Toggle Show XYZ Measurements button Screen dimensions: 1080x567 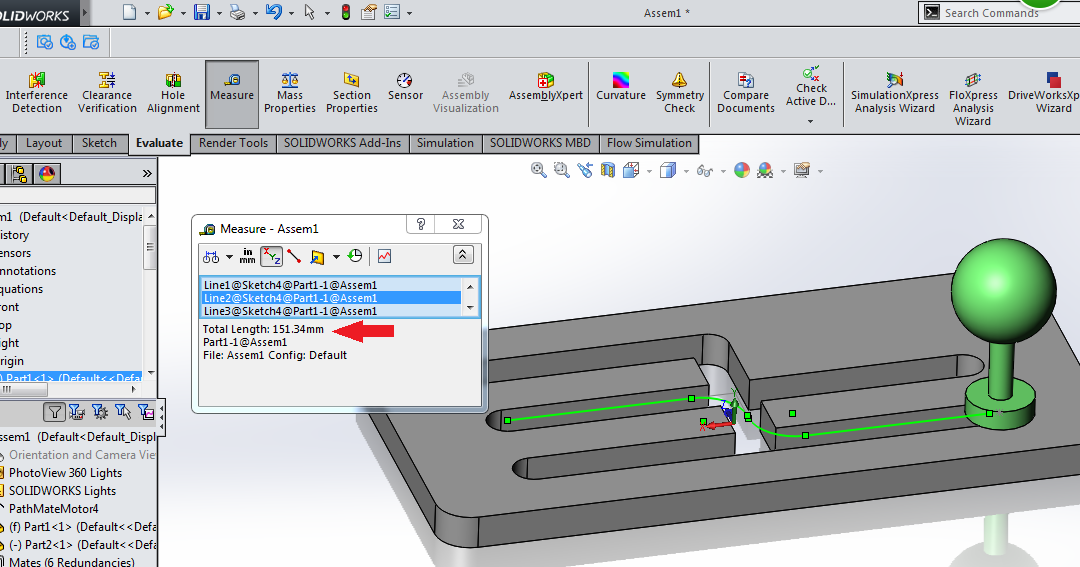[x=272, y=256]
